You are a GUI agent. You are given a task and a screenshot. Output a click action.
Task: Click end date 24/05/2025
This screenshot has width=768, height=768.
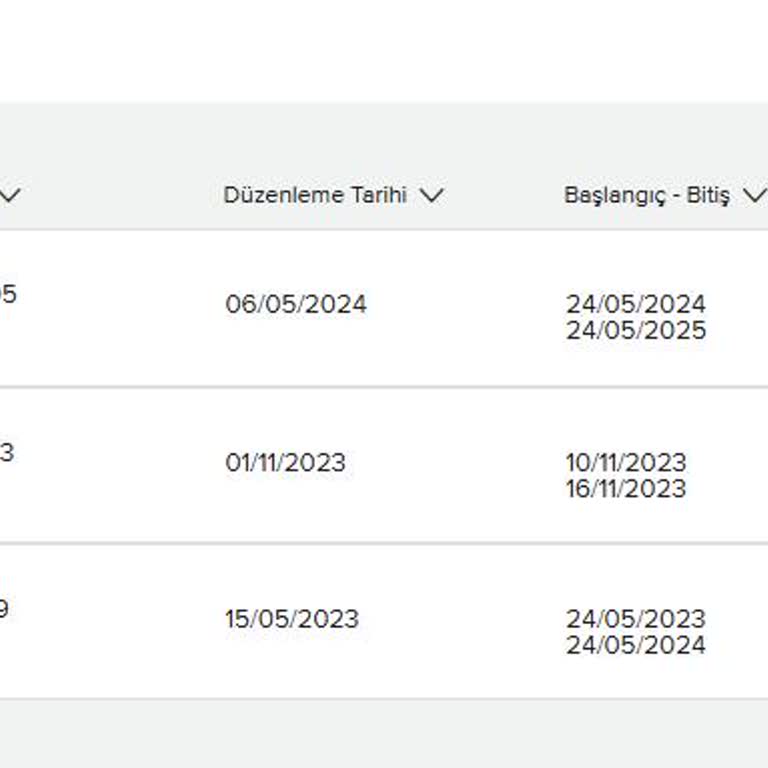pos(635,331)
